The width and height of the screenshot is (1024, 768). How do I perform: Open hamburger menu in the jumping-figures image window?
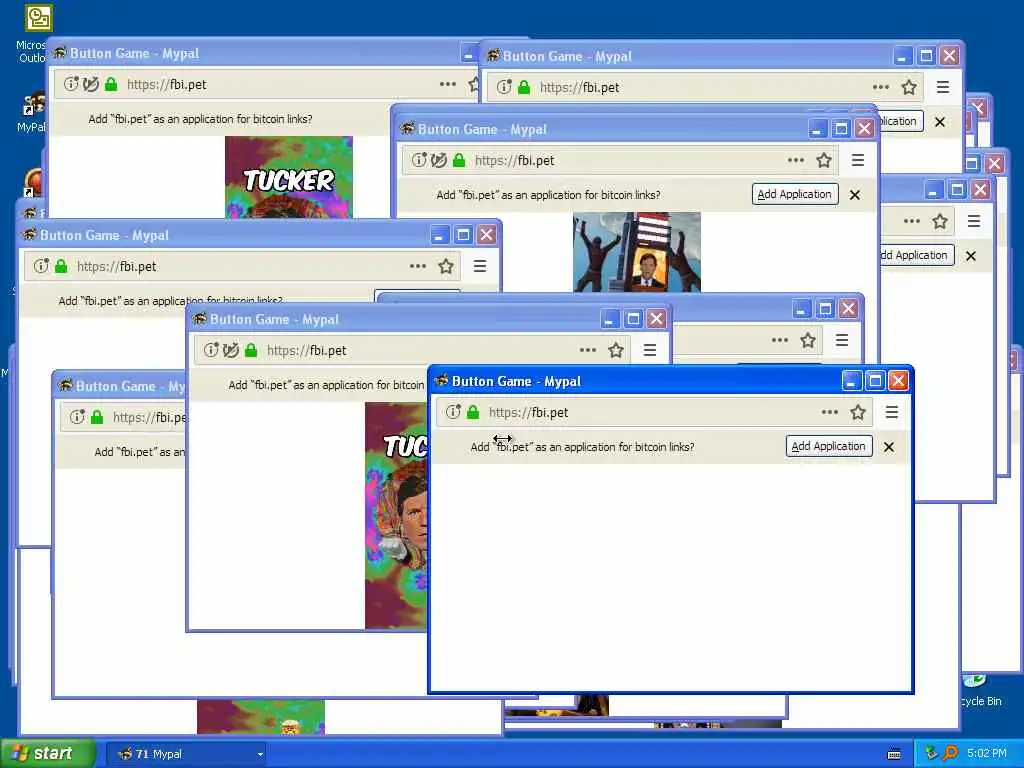(x=857, y=160)
